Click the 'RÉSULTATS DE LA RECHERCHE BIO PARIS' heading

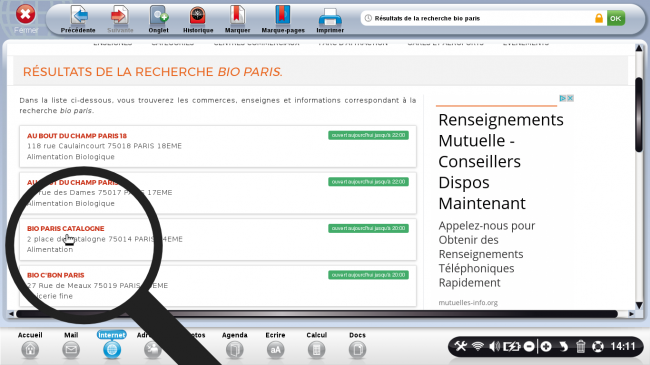pos(153,72)
